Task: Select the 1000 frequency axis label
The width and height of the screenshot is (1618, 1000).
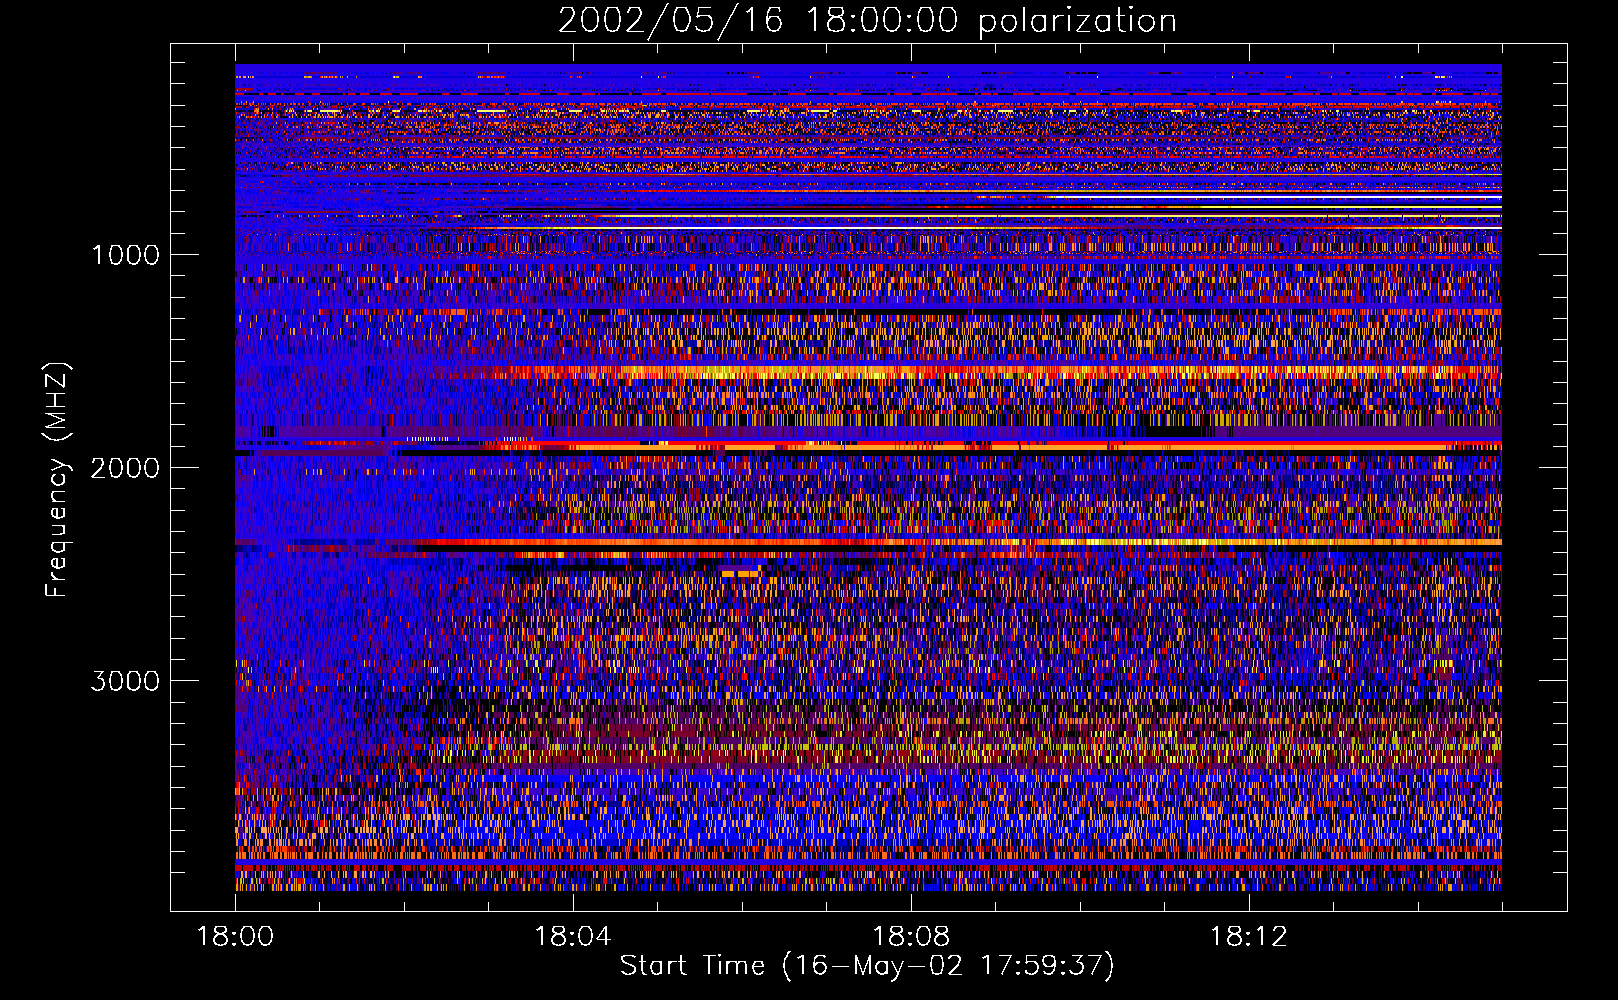Action: (x=125, y=255)
